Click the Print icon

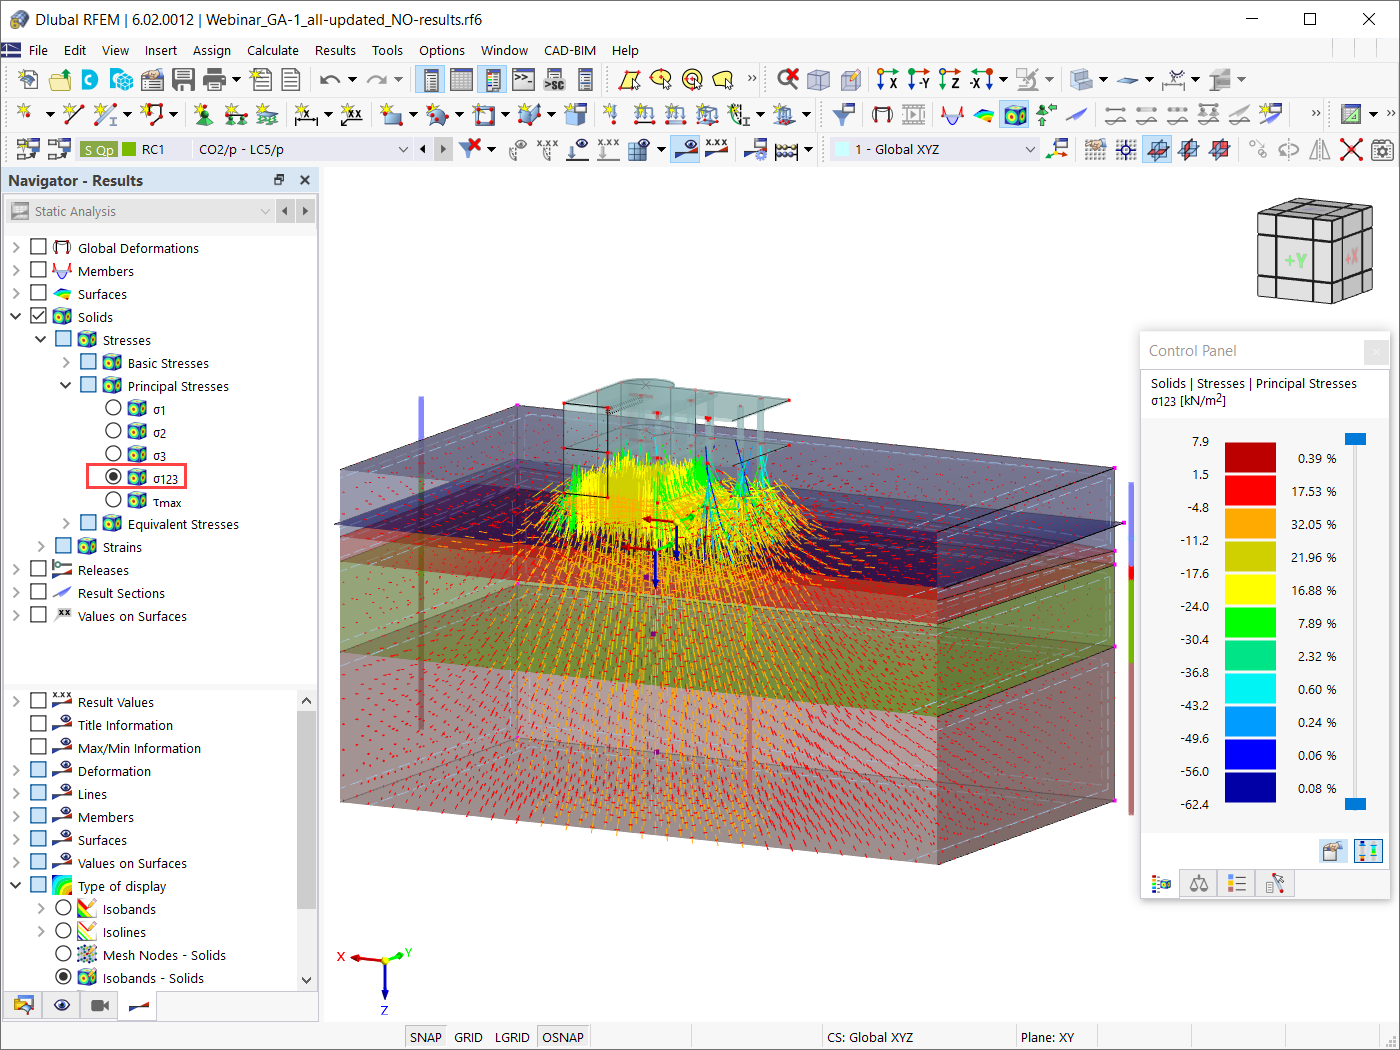pyautogui.click(x=214, y=80)
